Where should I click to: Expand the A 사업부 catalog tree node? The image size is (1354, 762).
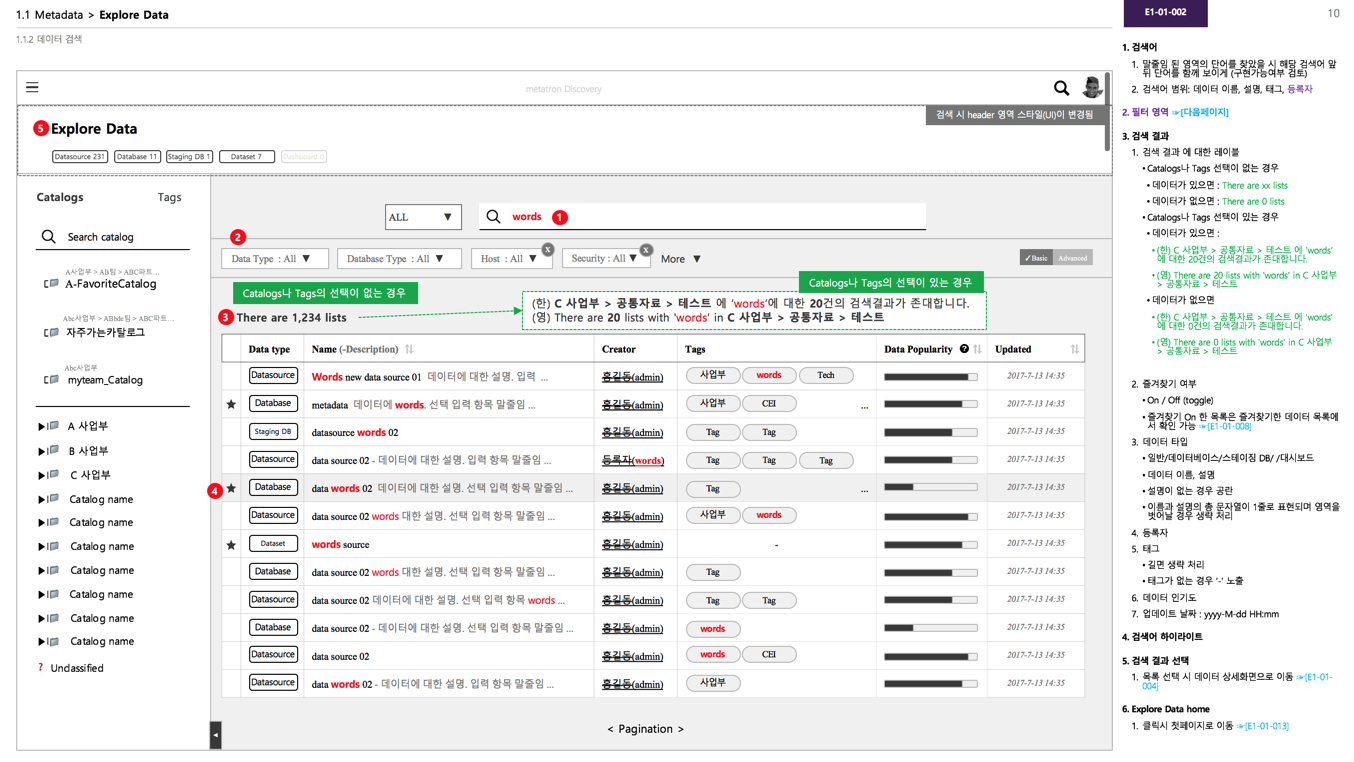pyautogui.click(x=41, y=427)
